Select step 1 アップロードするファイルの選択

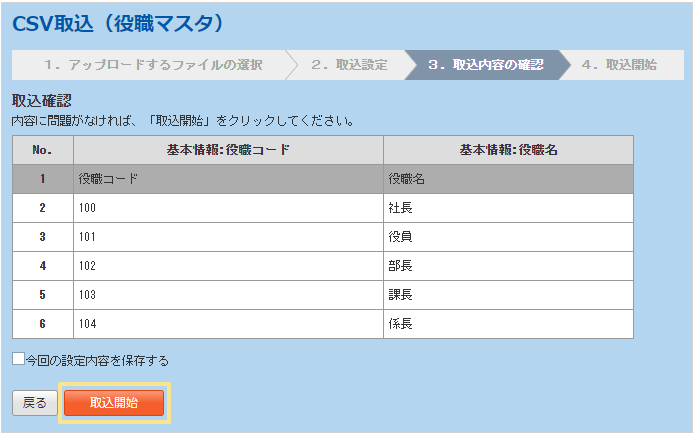pyautogui.click(x=152, y=65)
